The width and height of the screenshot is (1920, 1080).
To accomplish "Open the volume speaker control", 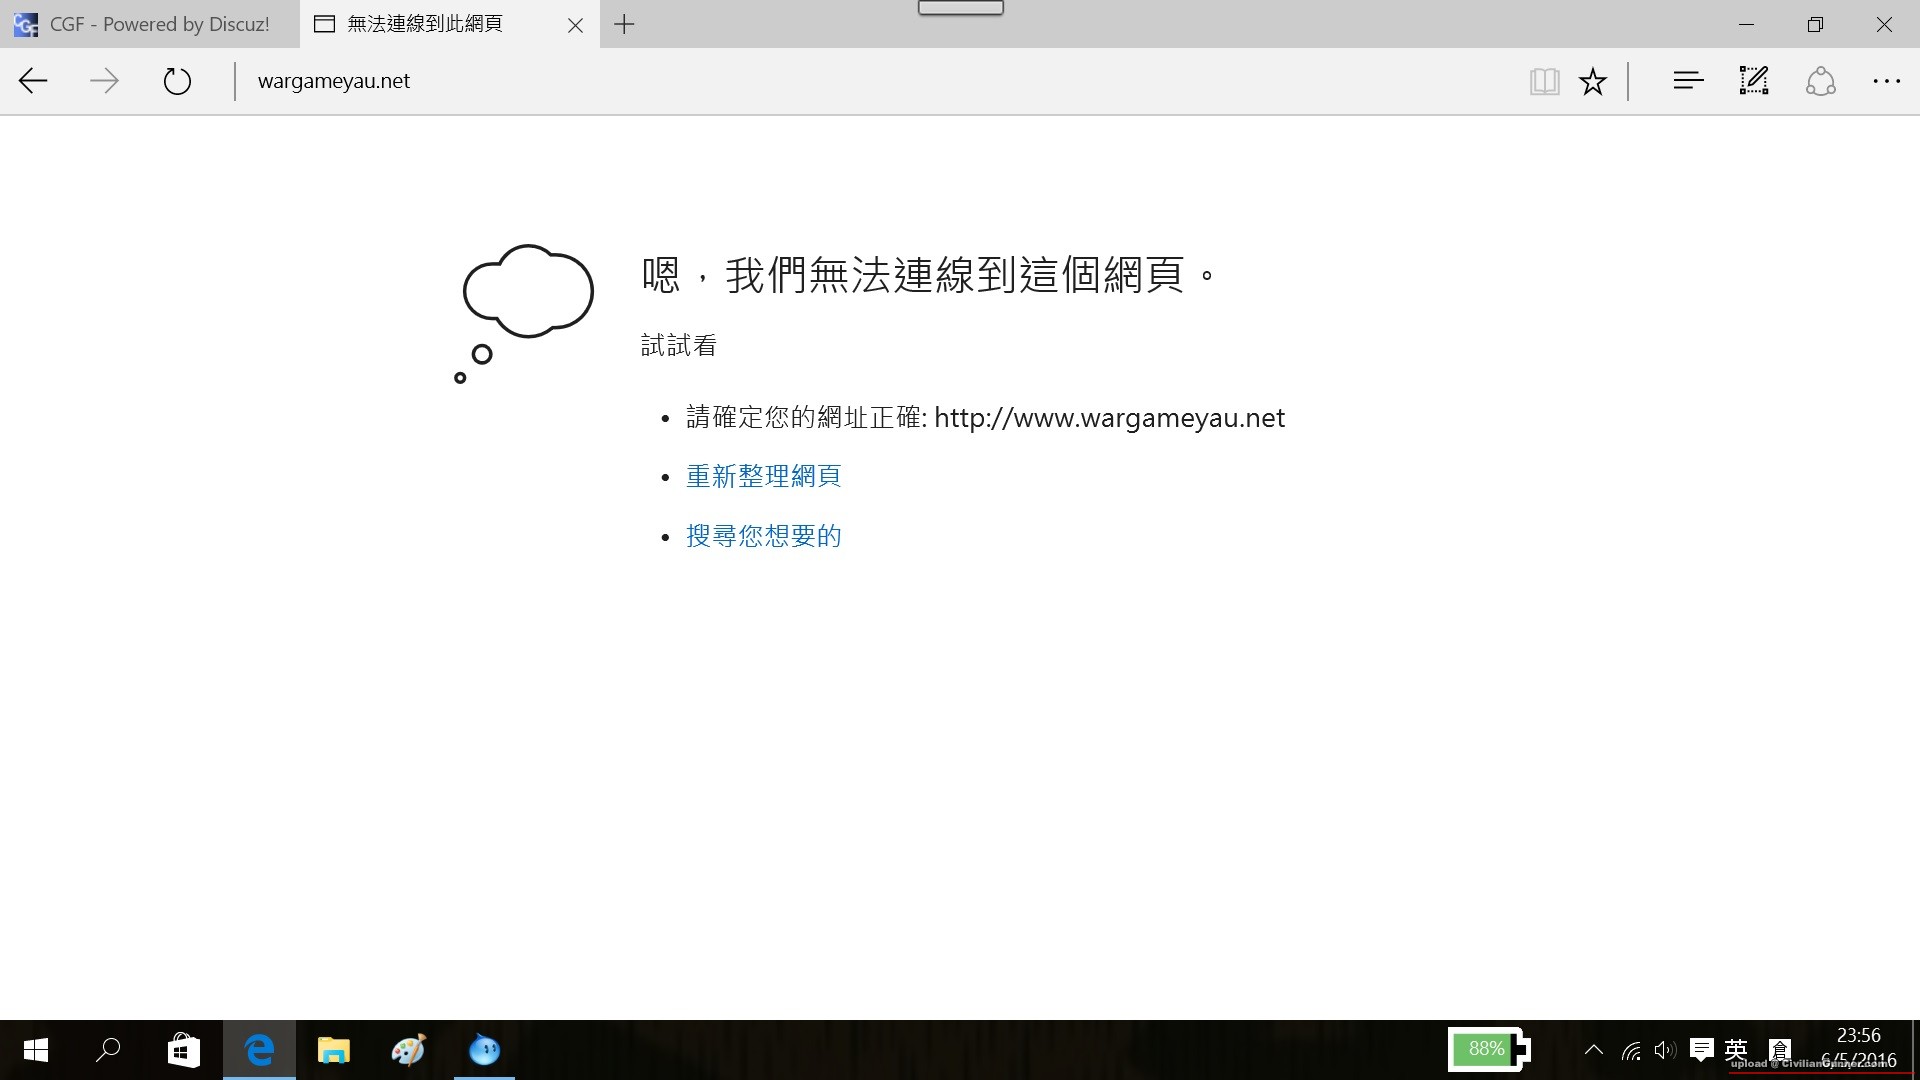I will [1664, 1050].
